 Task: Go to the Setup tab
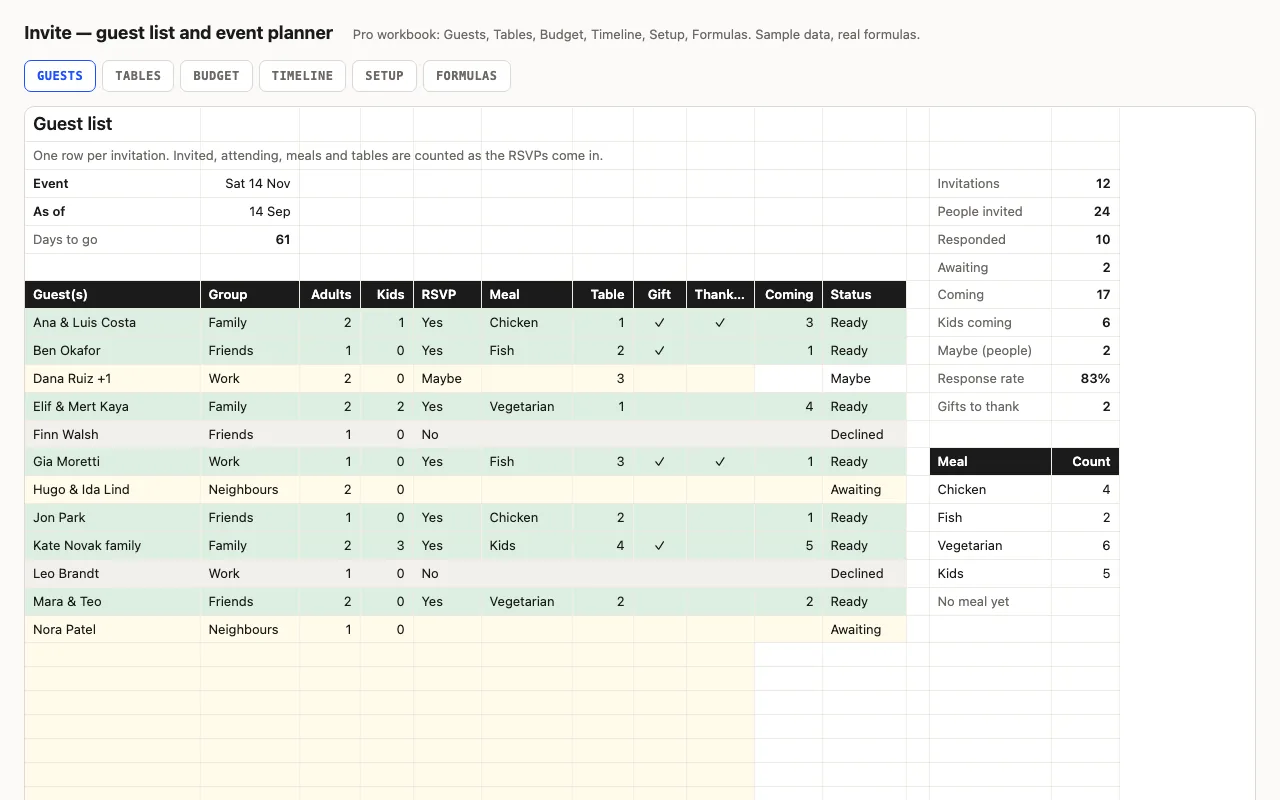pyautogui.click(x=384, y=76)
